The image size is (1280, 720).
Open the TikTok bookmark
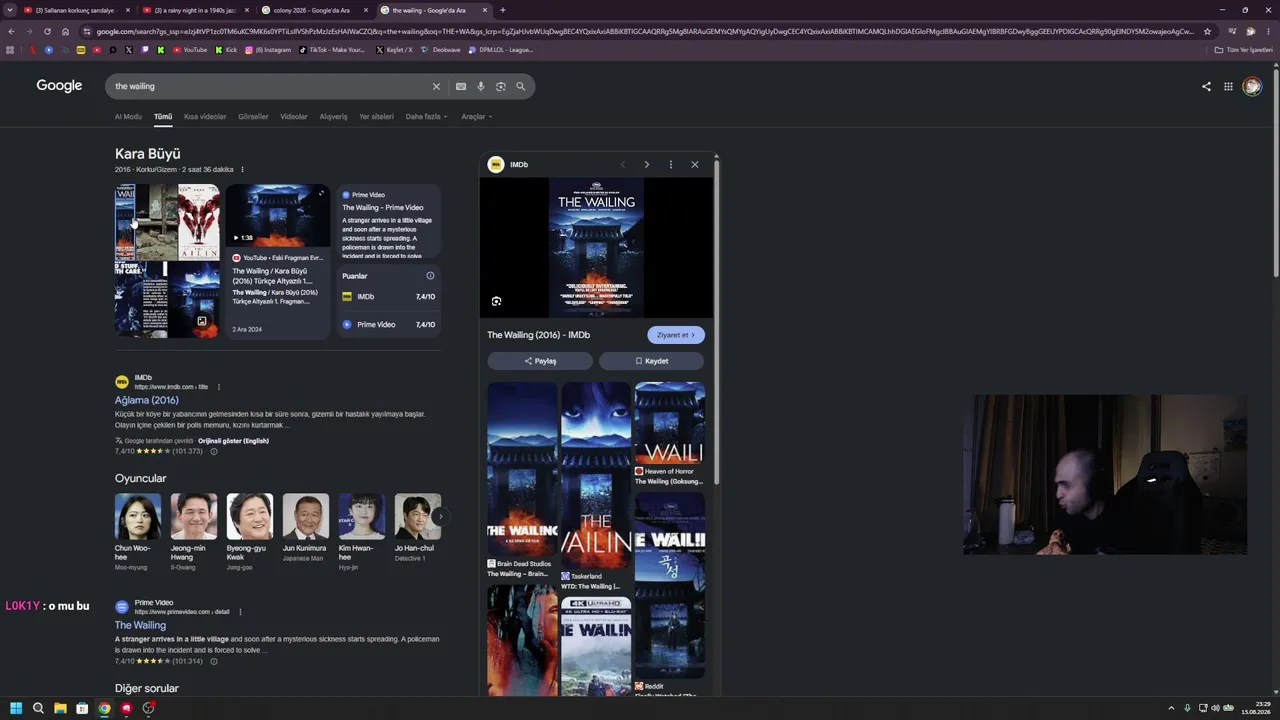[x=332, y=50]
